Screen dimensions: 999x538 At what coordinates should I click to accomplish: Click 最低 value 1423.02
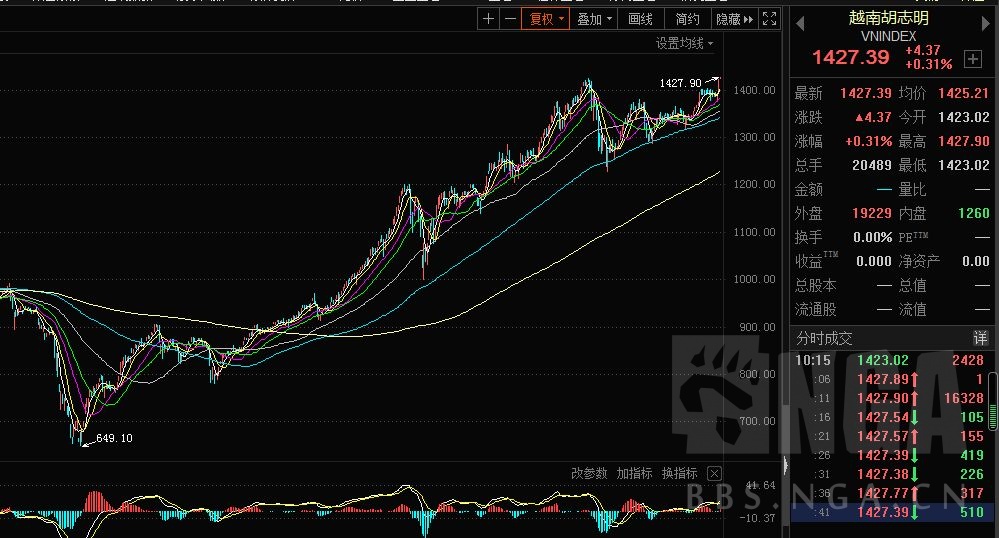coord(963,165)
